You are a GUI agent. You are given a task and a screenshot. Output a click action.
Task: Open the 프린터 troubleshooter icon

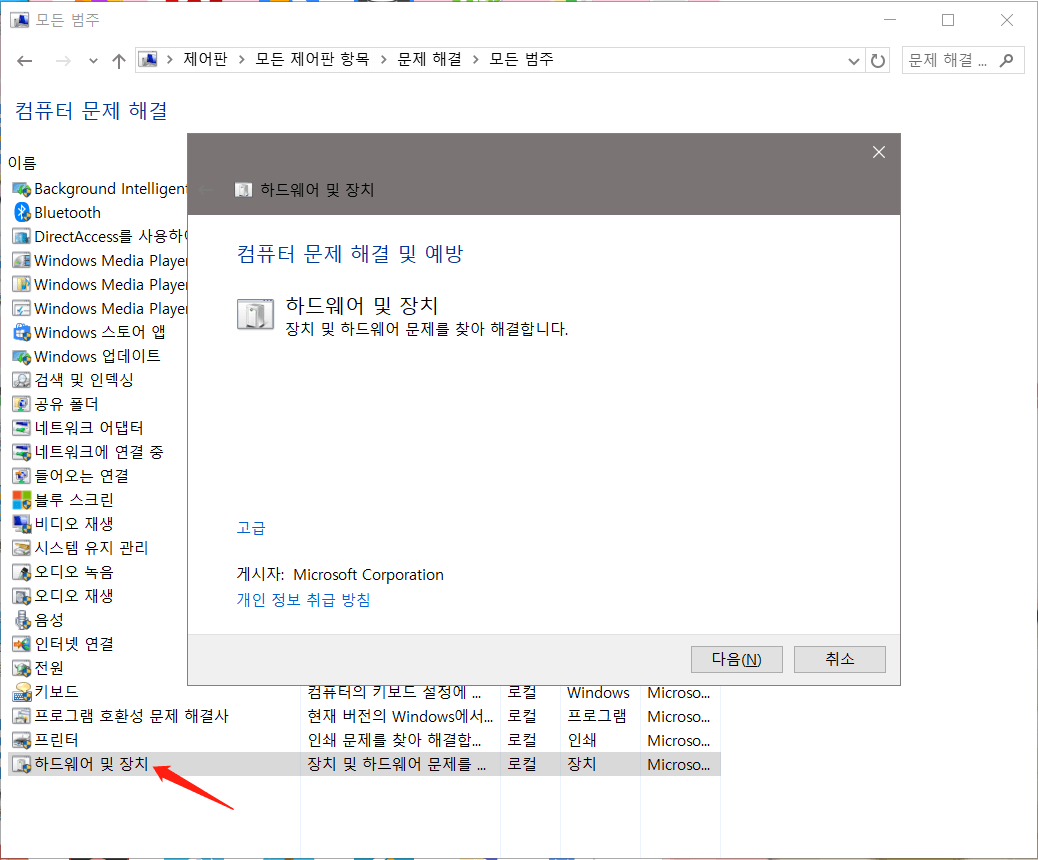coord(22,739)
